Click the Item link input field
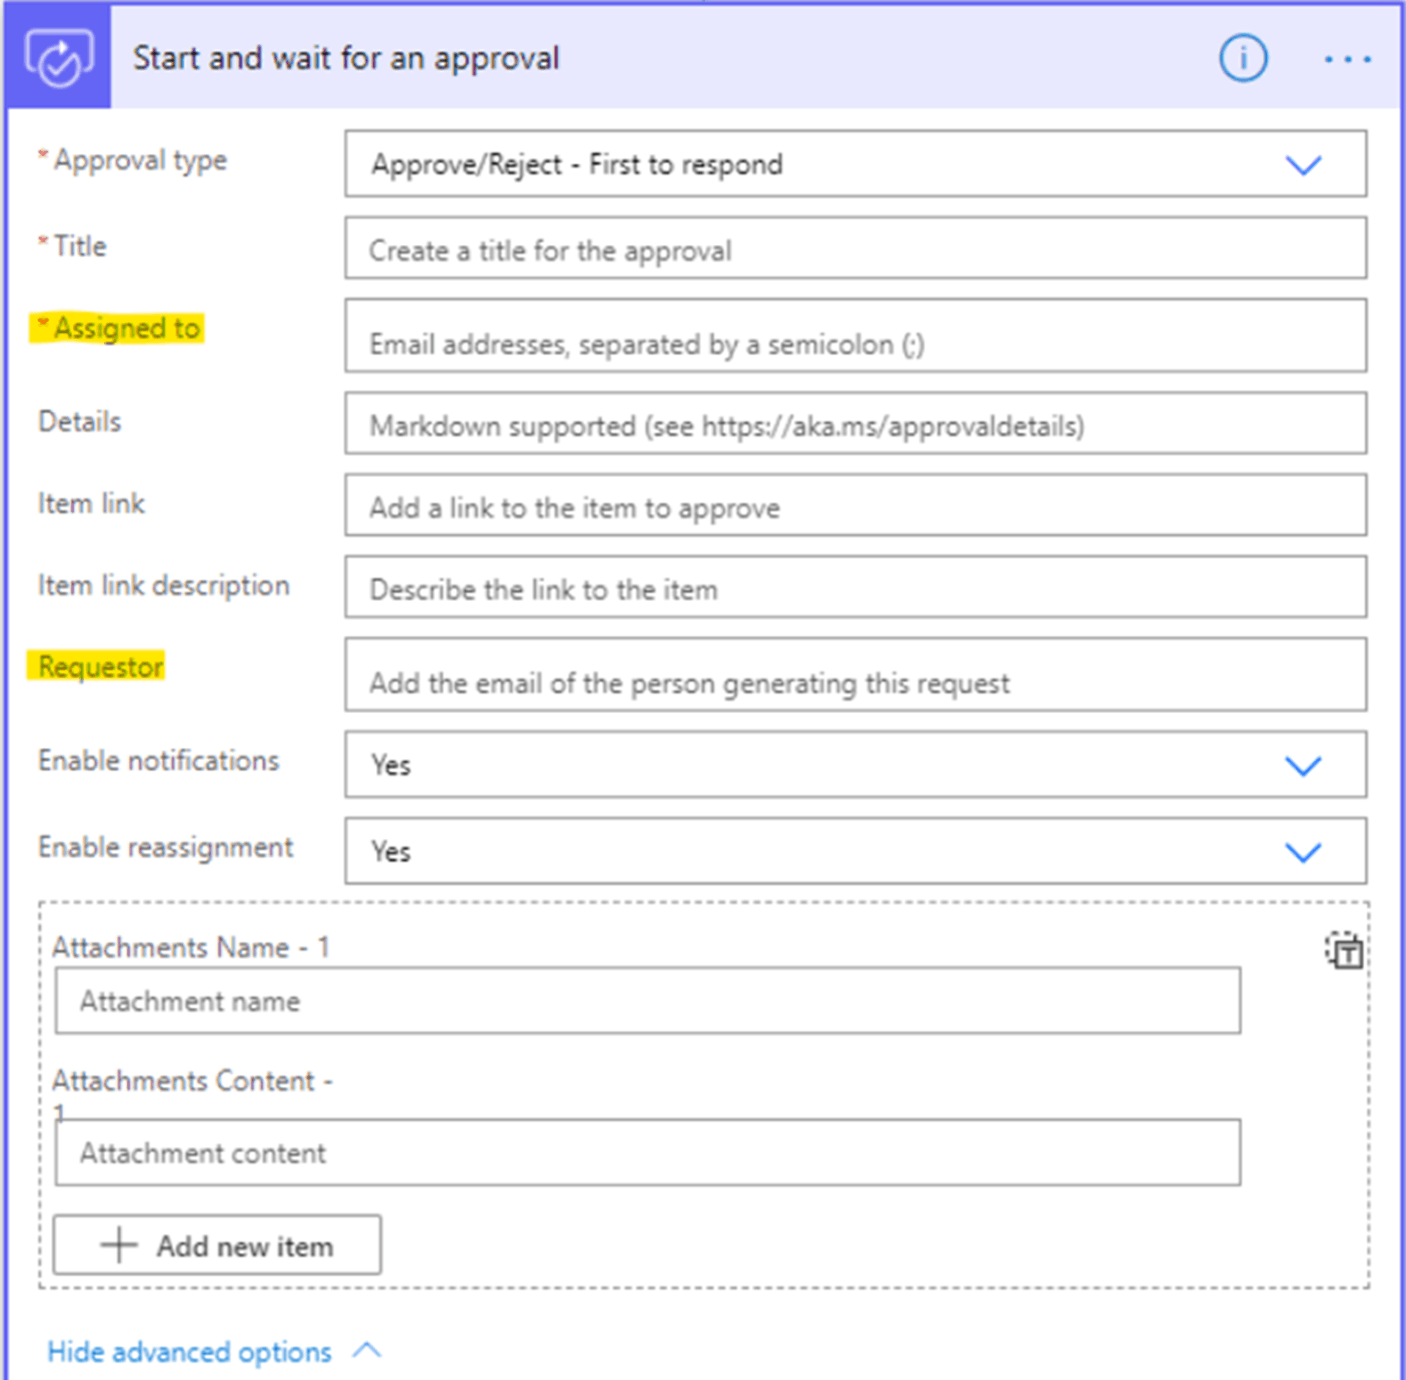1406x1380 pixels. coord(855,506)
